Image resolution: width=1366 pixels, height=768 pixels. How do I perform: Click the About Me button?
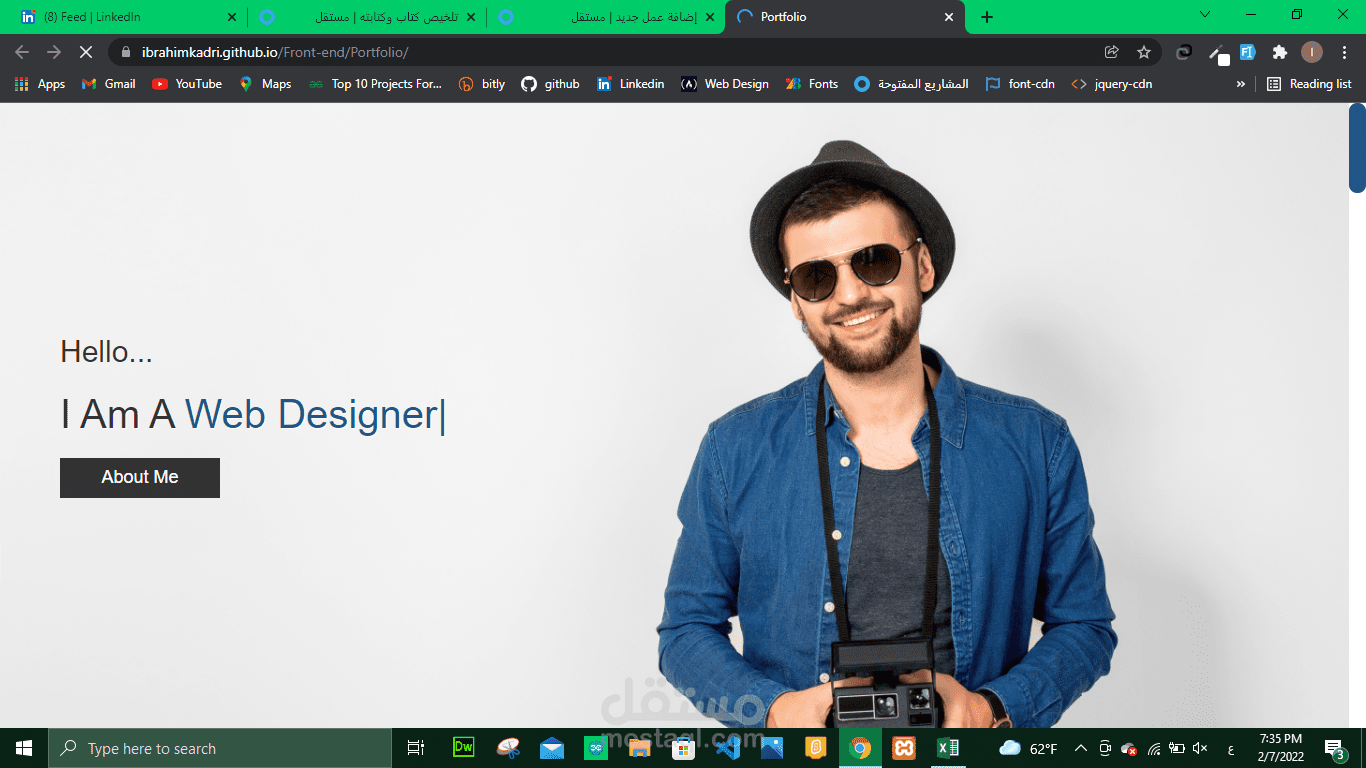pos(140,478)
